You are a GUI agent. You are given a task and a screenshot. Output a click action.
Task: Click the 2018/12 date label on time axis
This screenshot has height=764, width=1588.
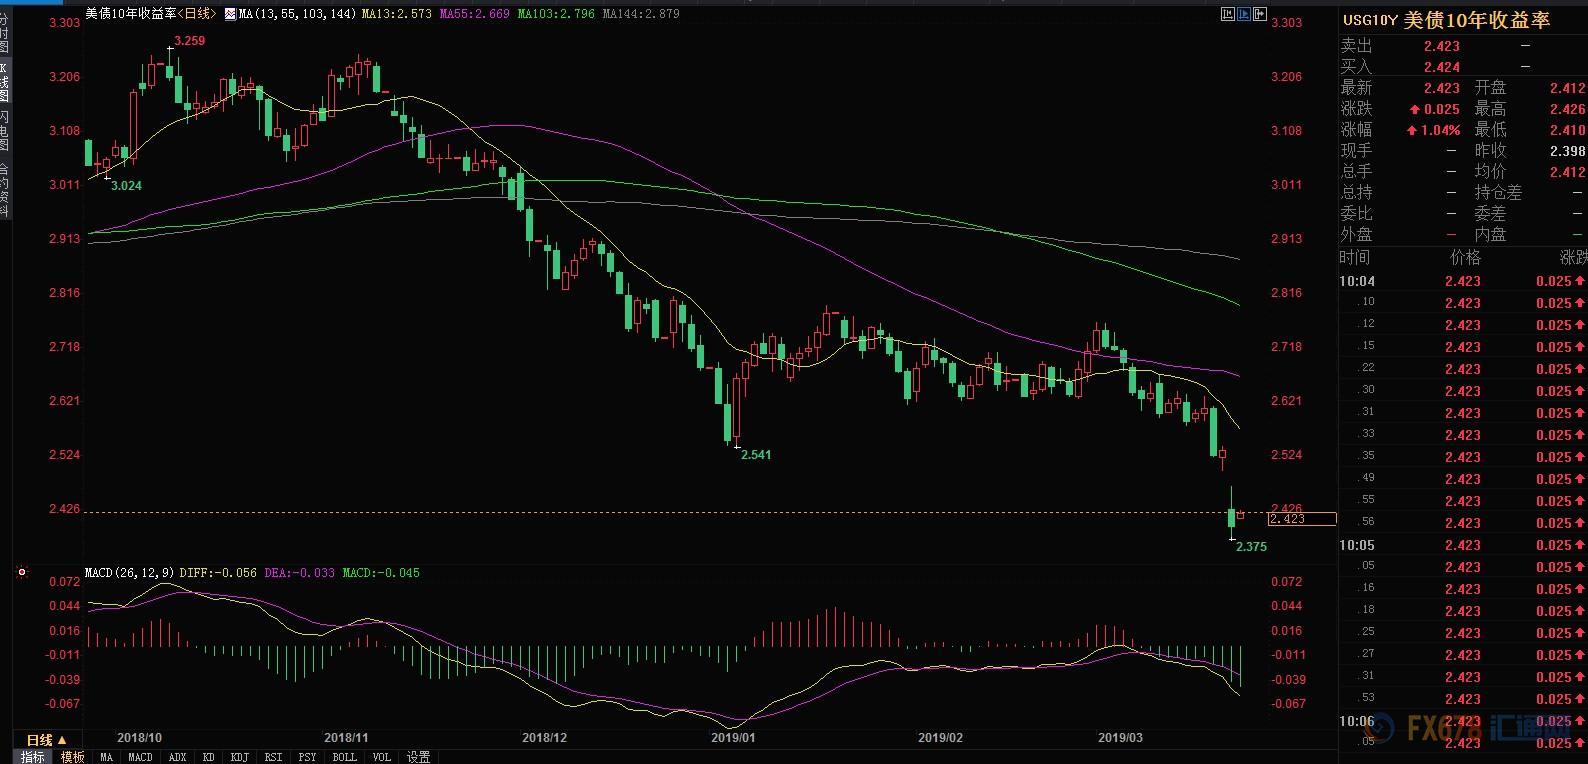tap(545, 737)
